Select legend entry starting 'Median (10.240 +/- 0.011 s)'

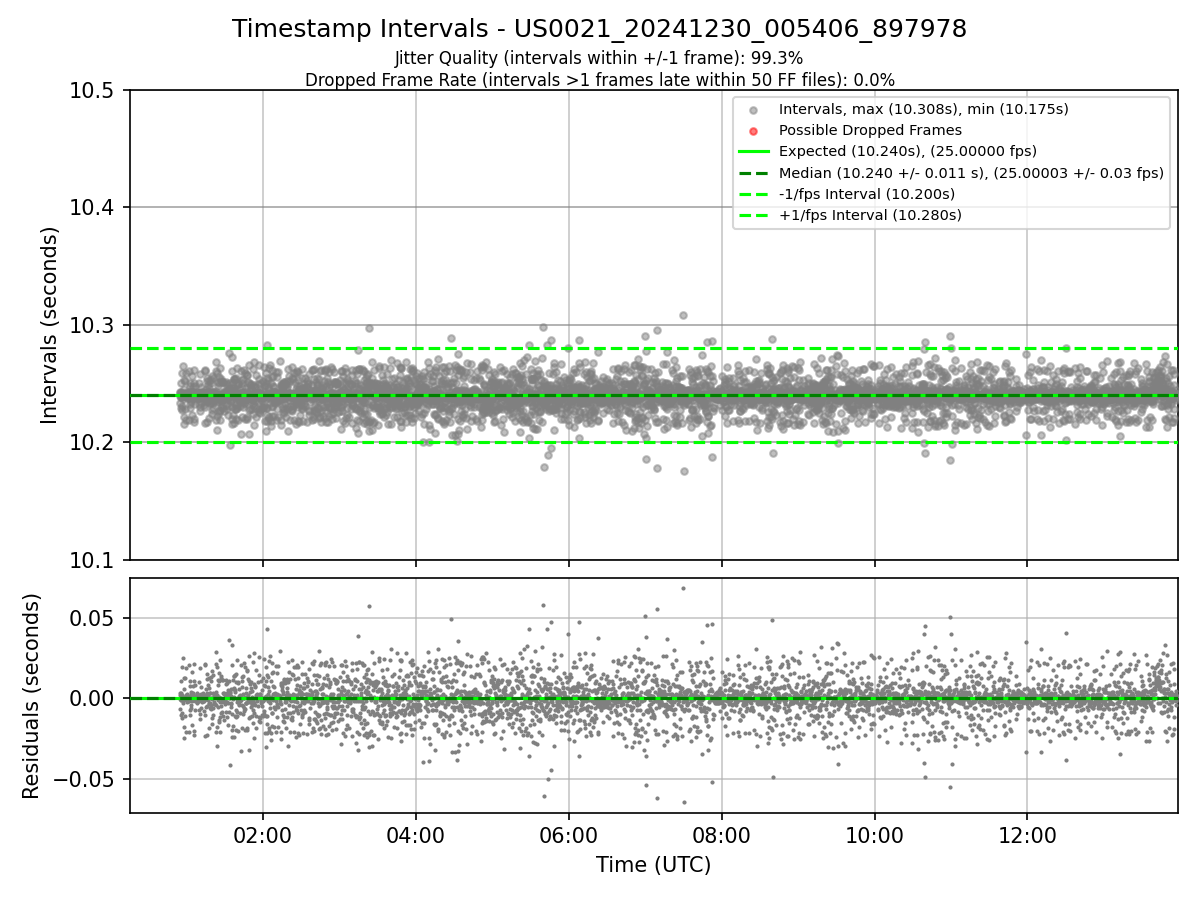[971, 172]
